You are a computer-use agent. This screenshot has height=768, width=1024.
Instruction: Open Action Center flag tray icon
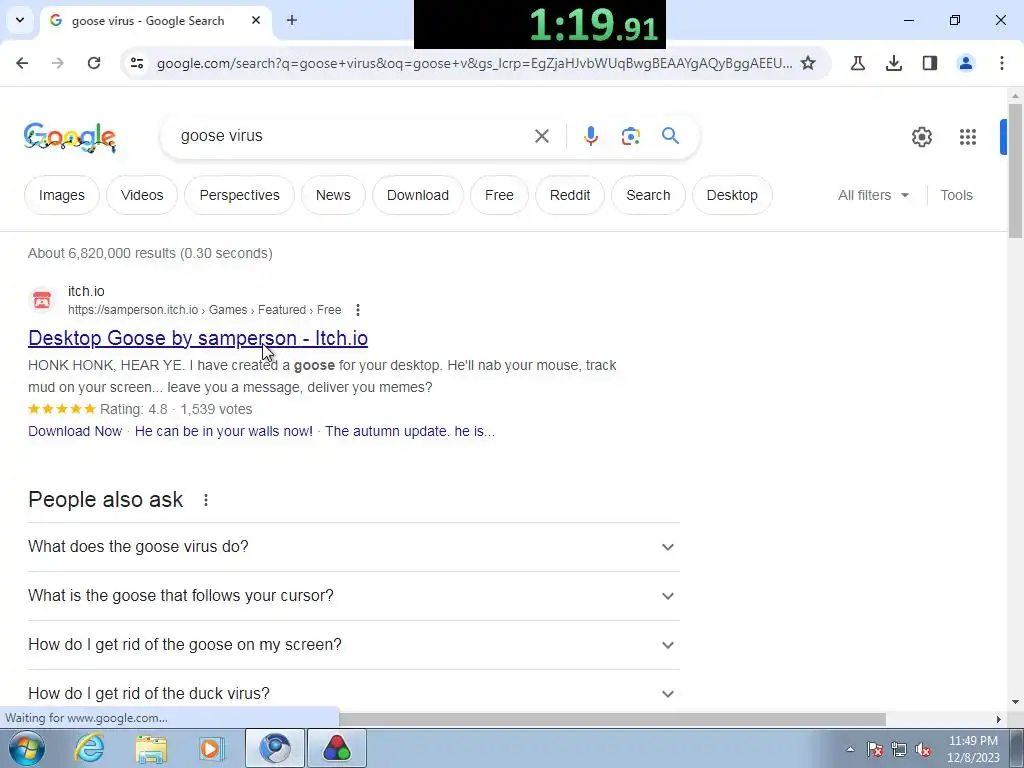pos(875,749)
